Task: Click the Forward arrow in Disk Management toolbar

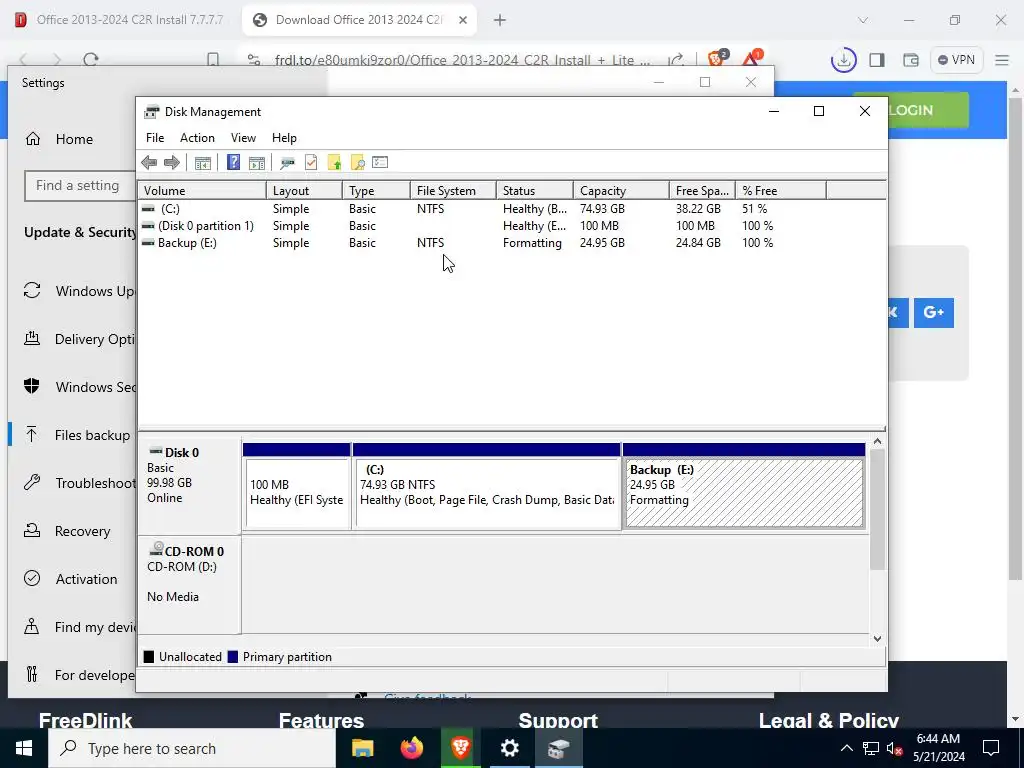Action: pyautogui.click(x=172, y=163)
